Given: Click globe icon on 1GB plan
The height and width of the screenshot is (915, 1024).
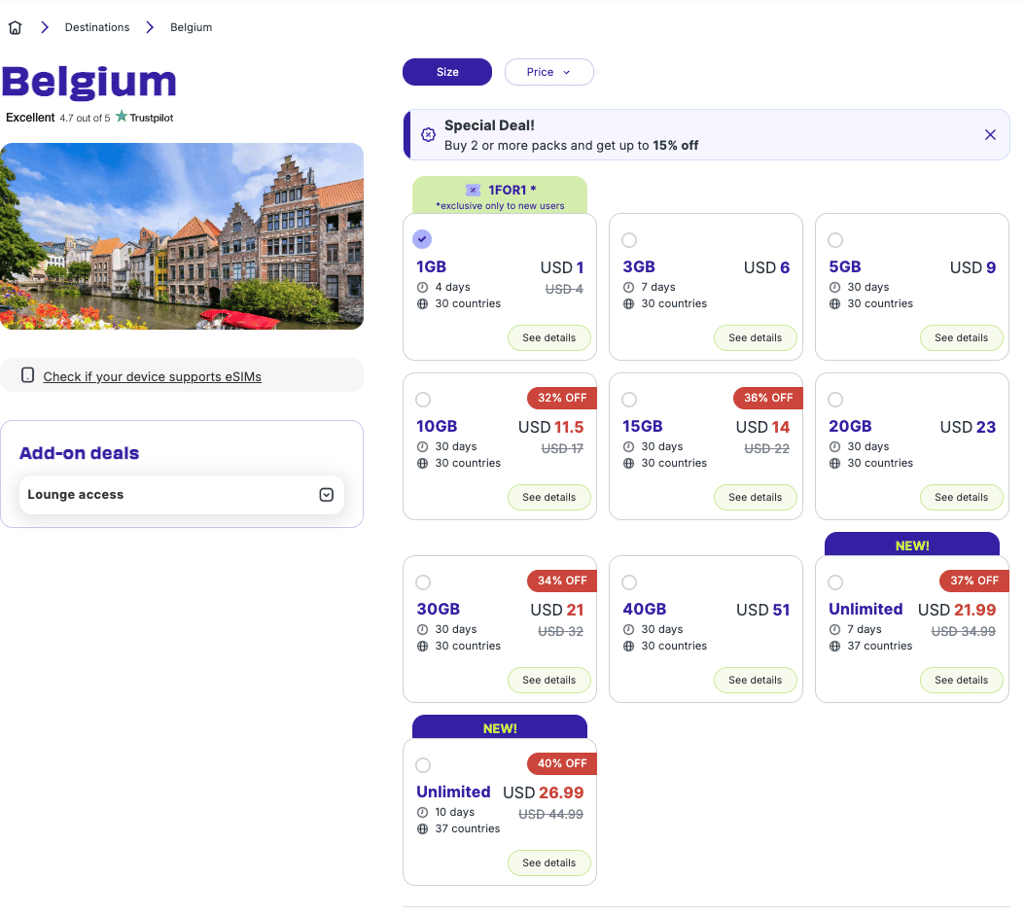Looking at the screenshot, I should 423,304.
